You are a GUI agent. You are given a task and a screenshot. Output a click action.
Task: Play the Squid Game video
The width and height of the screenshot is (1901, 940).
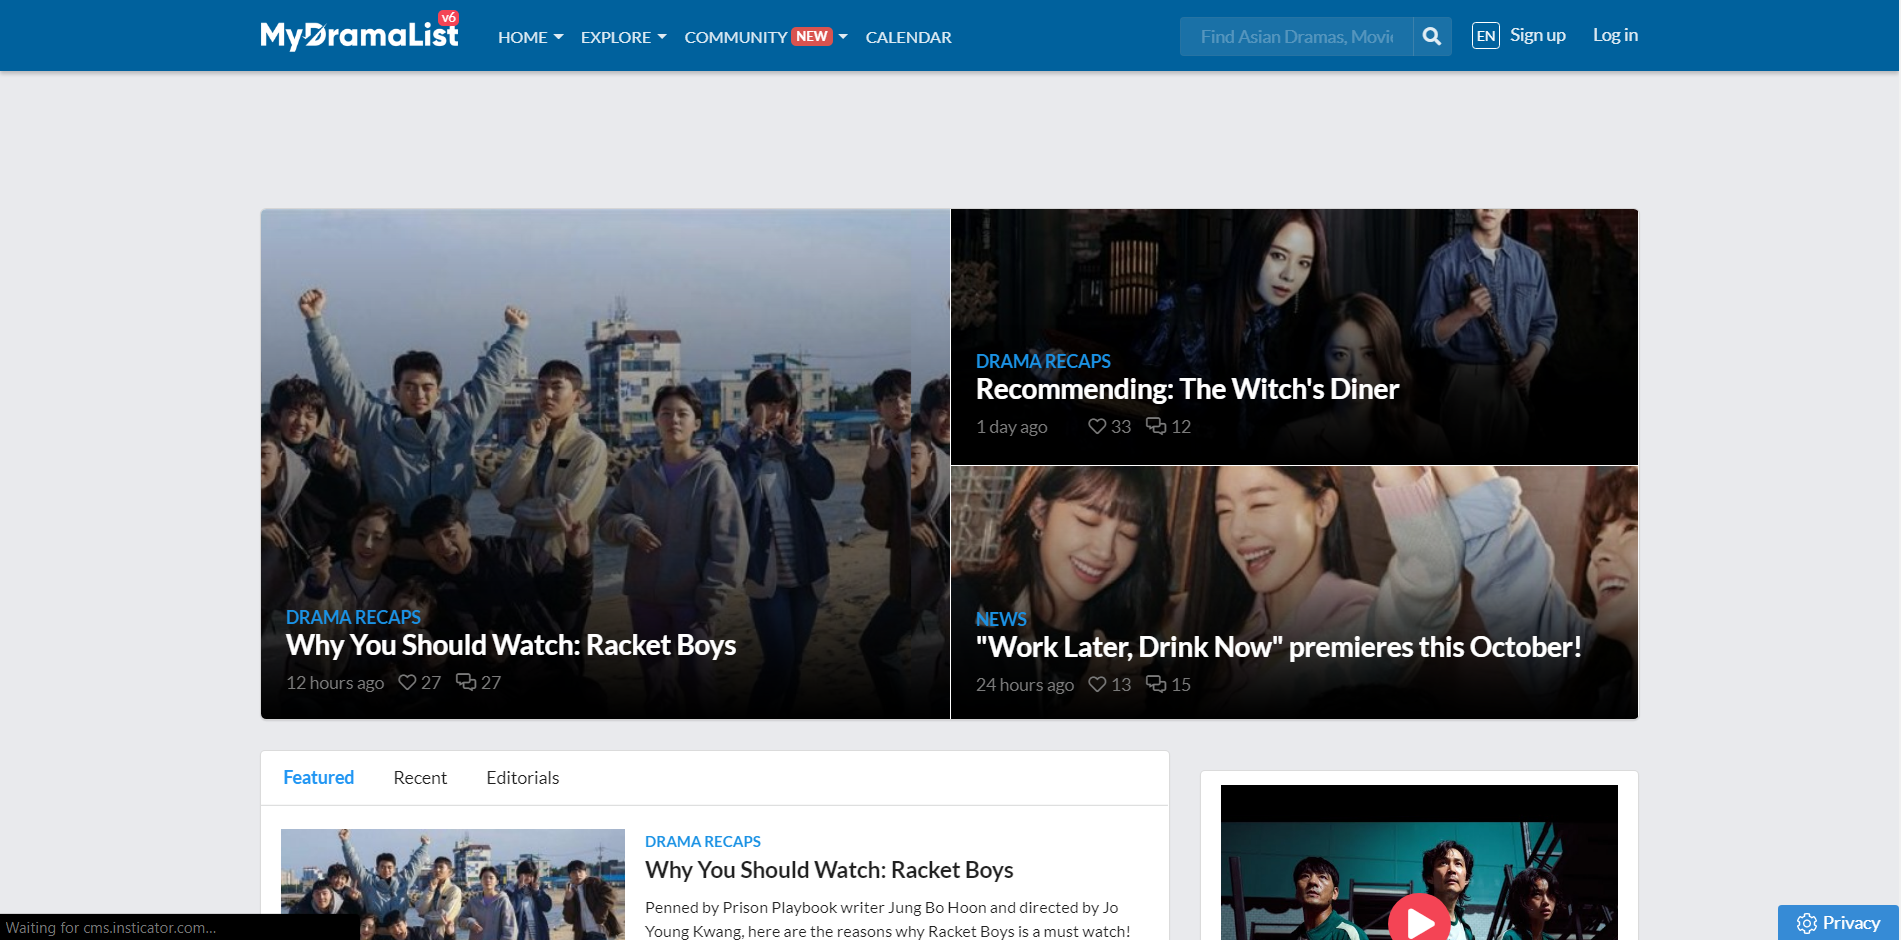click(x=1417, y=919)
